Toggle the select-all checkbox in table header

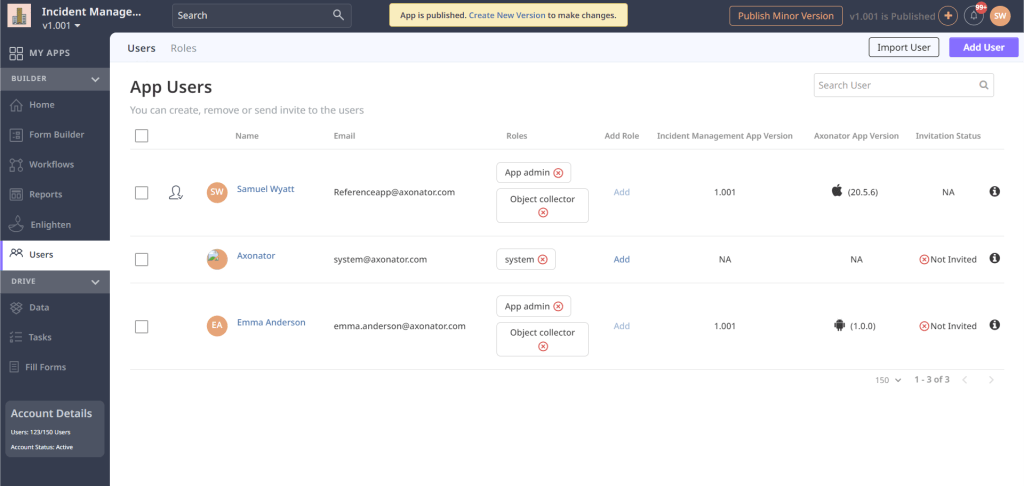(x=142, y=136)
